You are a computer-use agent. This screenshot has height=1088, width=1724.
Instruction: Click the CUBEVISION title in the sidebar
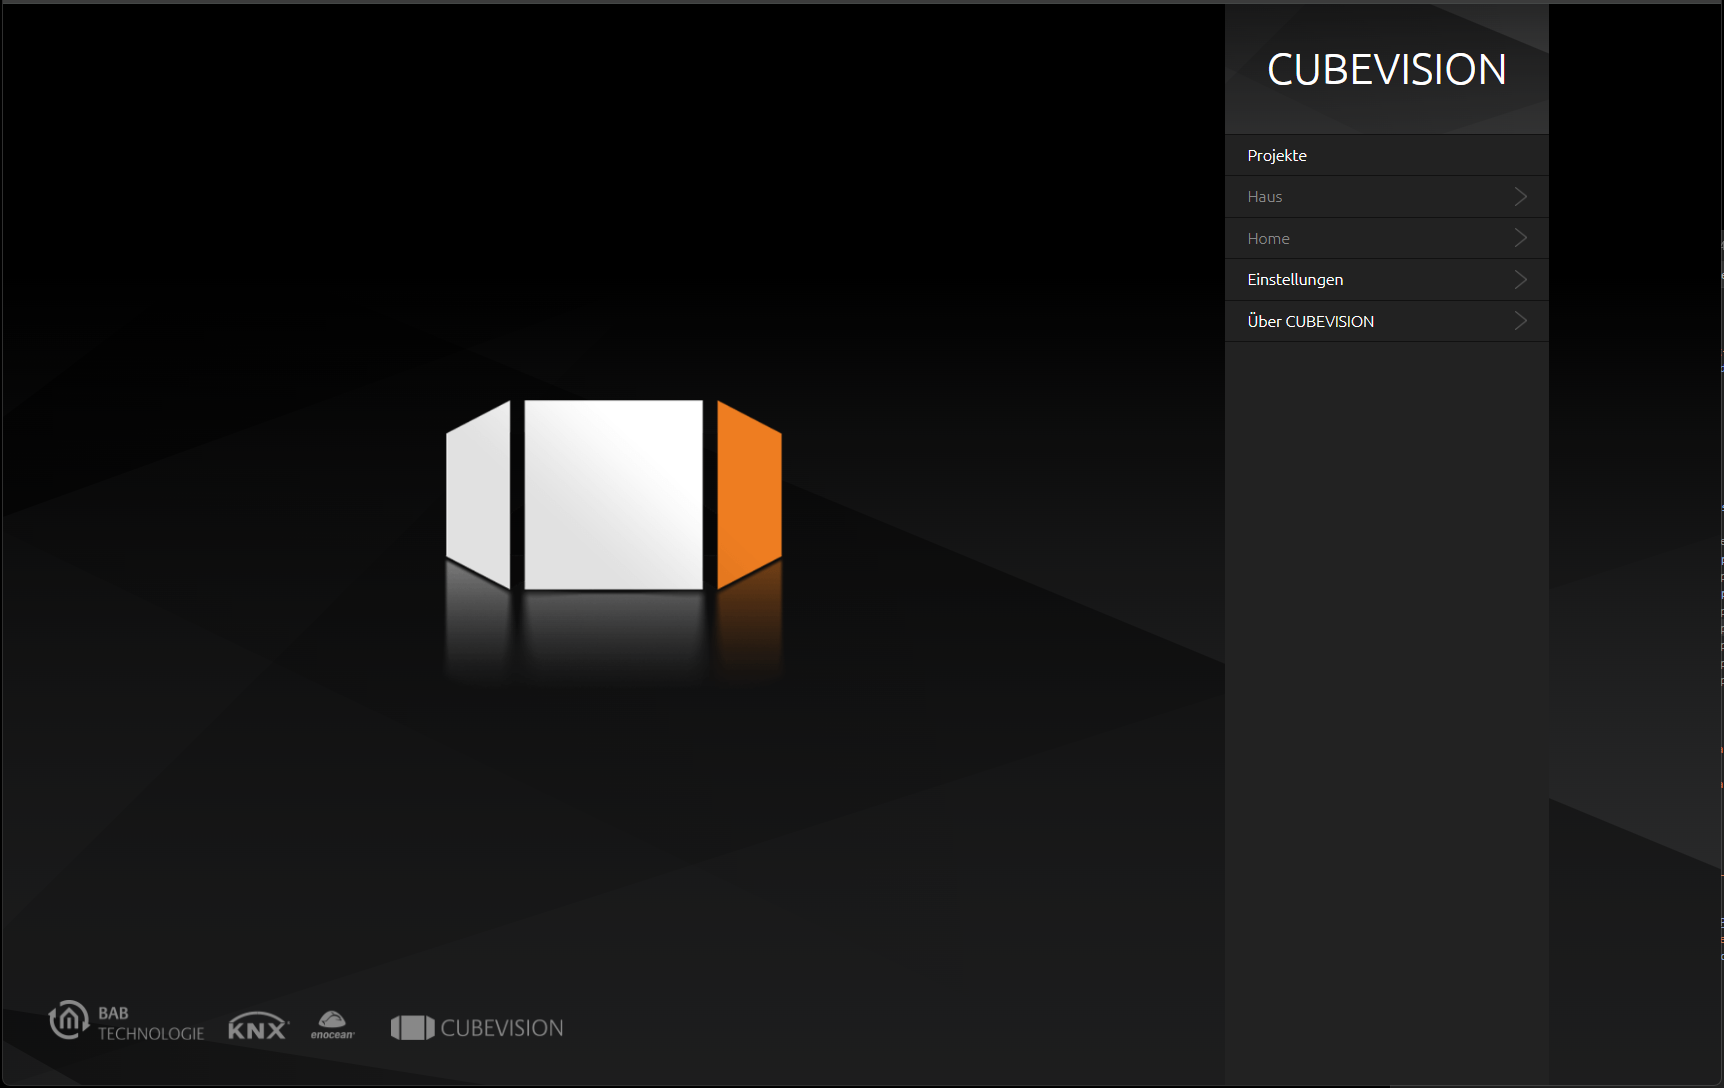1386,70
